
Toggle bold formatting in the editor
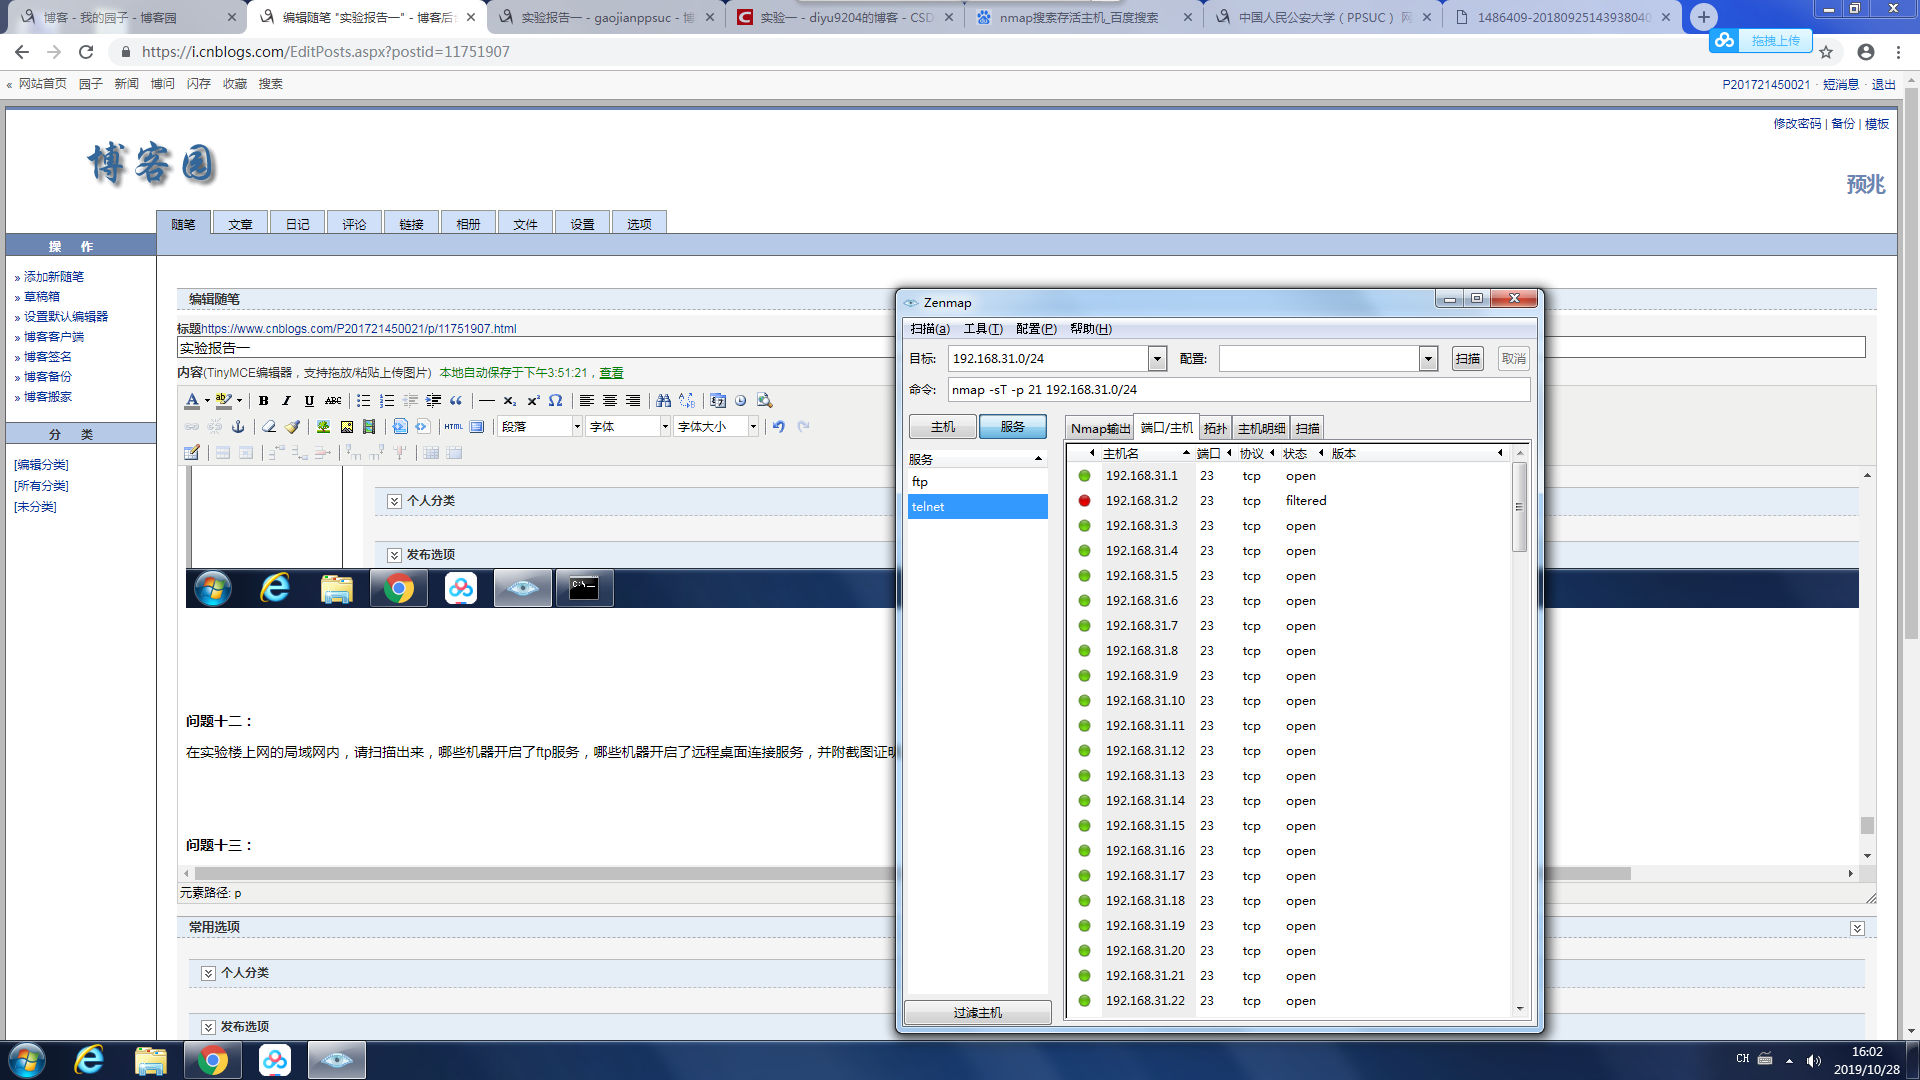(263, 400)
